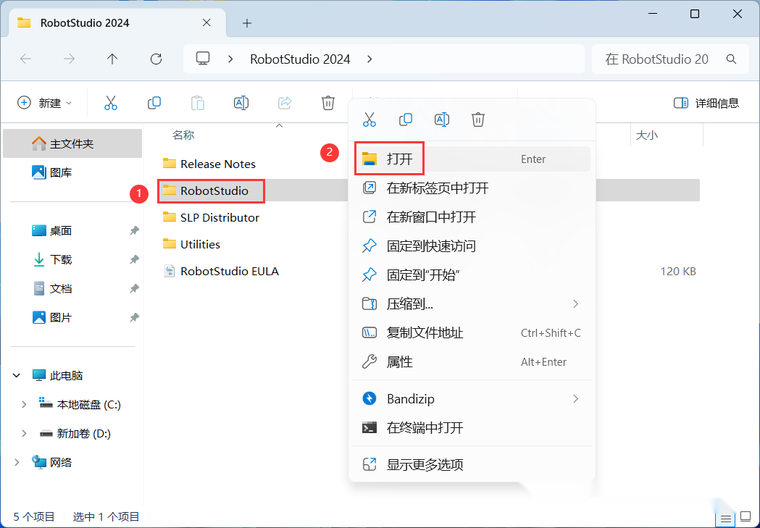Switch to details list view icon in the status bar

pyautogui.click(x=726, y=518)
